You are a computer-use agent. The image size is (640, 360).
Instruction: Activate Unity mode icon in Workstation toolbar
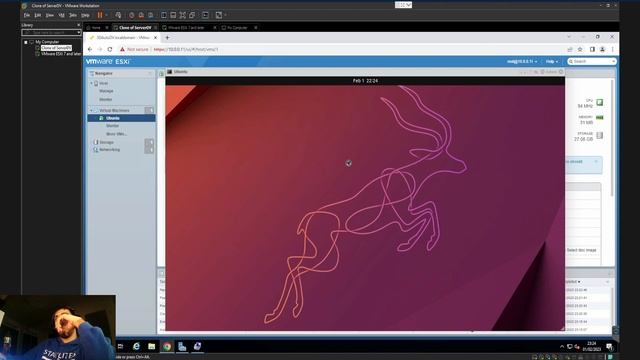coord(192,15)
